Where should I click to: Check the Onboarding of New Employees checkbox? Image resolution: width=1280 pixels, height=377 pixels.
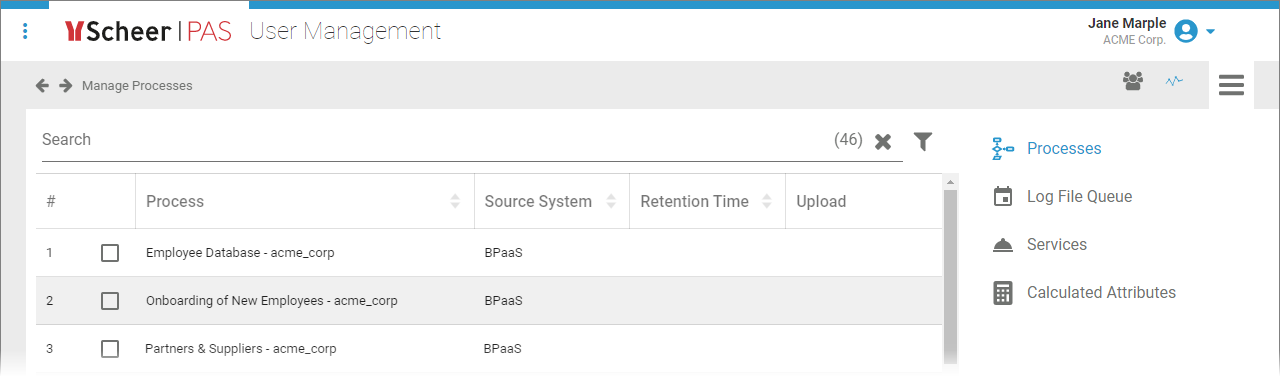[110, 301]
